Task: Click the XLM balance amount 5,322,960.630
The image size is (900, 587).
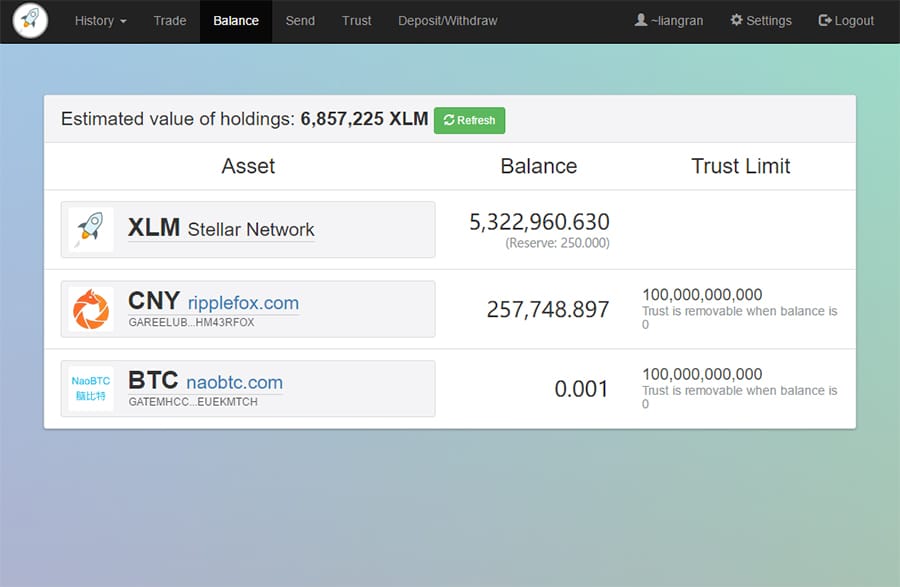Action: pos(539,222)
